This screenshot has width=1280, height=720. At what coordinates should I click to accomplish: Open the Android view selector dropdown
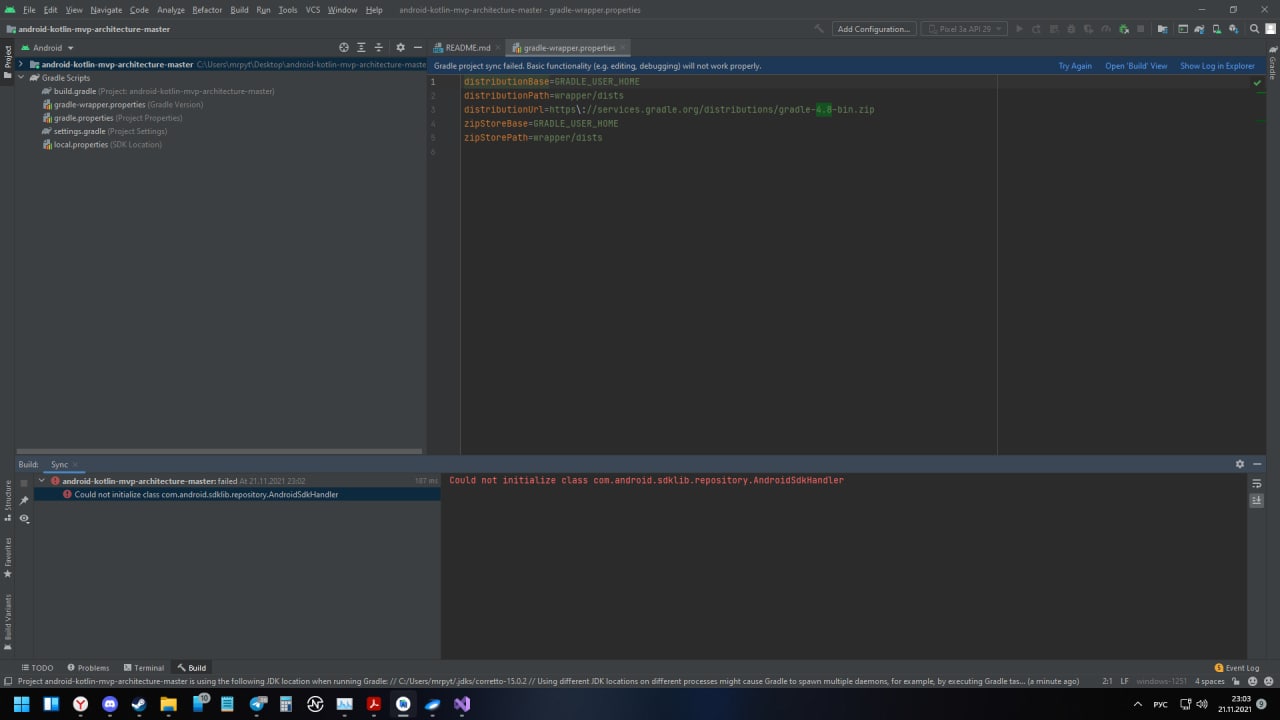pyautogui.click(x=47, y=47)
